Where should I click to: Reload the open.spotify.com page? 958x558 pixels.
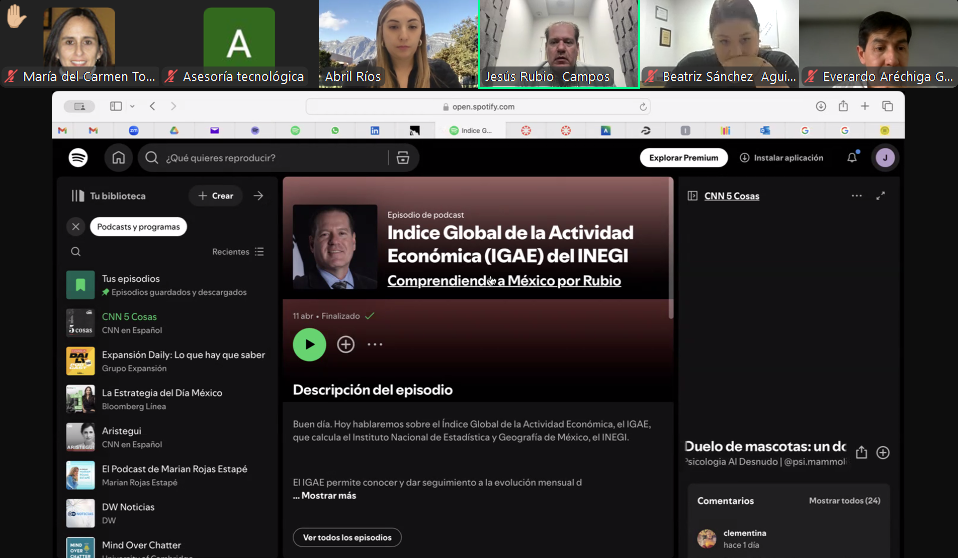click(x=643, y=107)
